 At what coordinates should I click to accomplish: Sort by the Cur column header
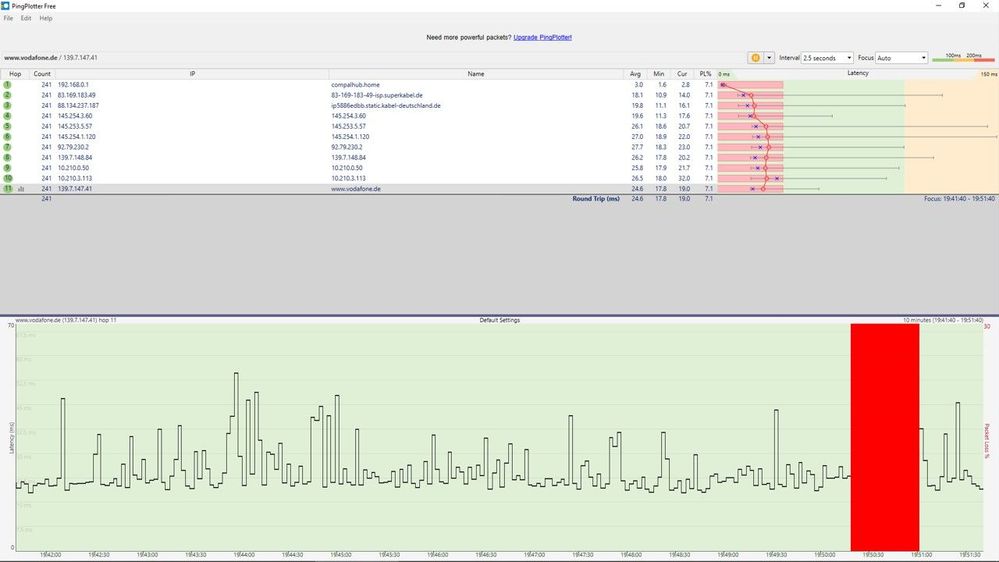(x=682, y=74)
